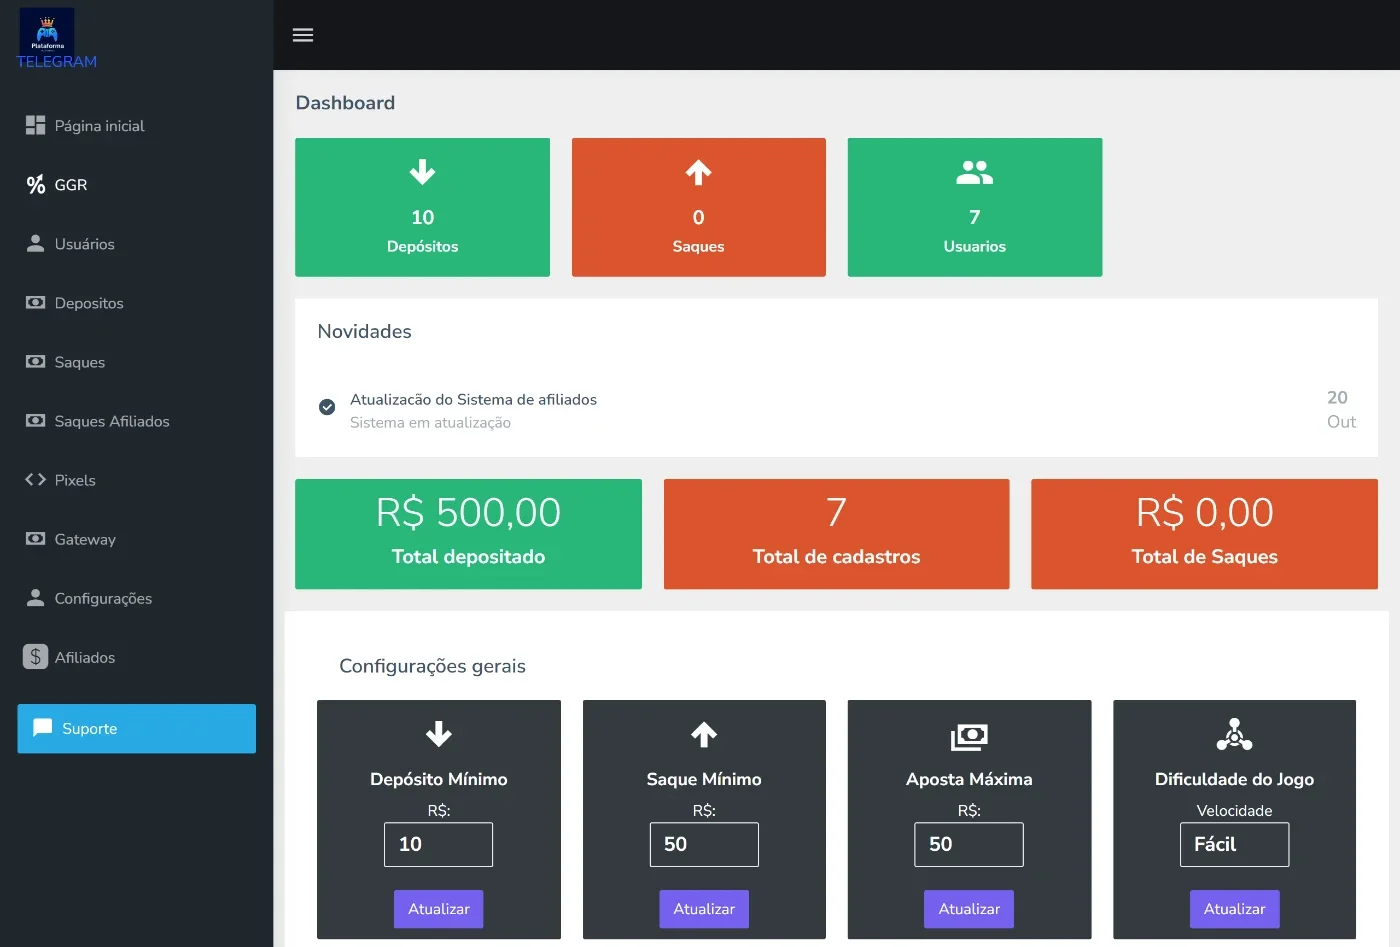Click the Afiliados dollar icon

[35, 656]
